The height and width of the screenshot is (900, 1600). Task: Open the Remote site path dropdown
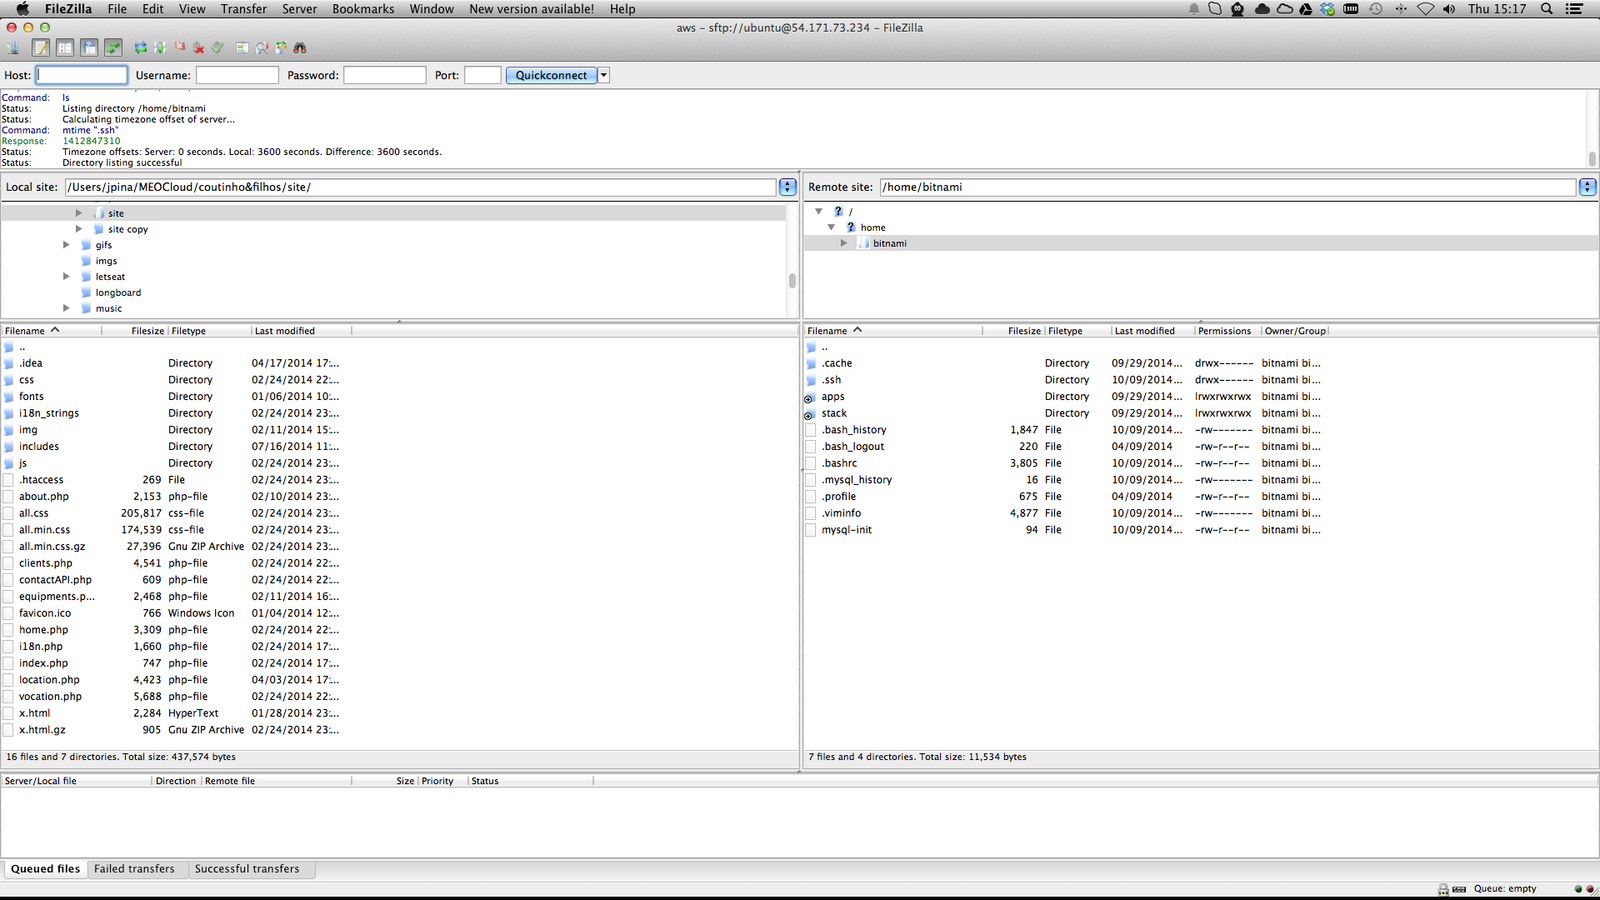coord(1587,187)
